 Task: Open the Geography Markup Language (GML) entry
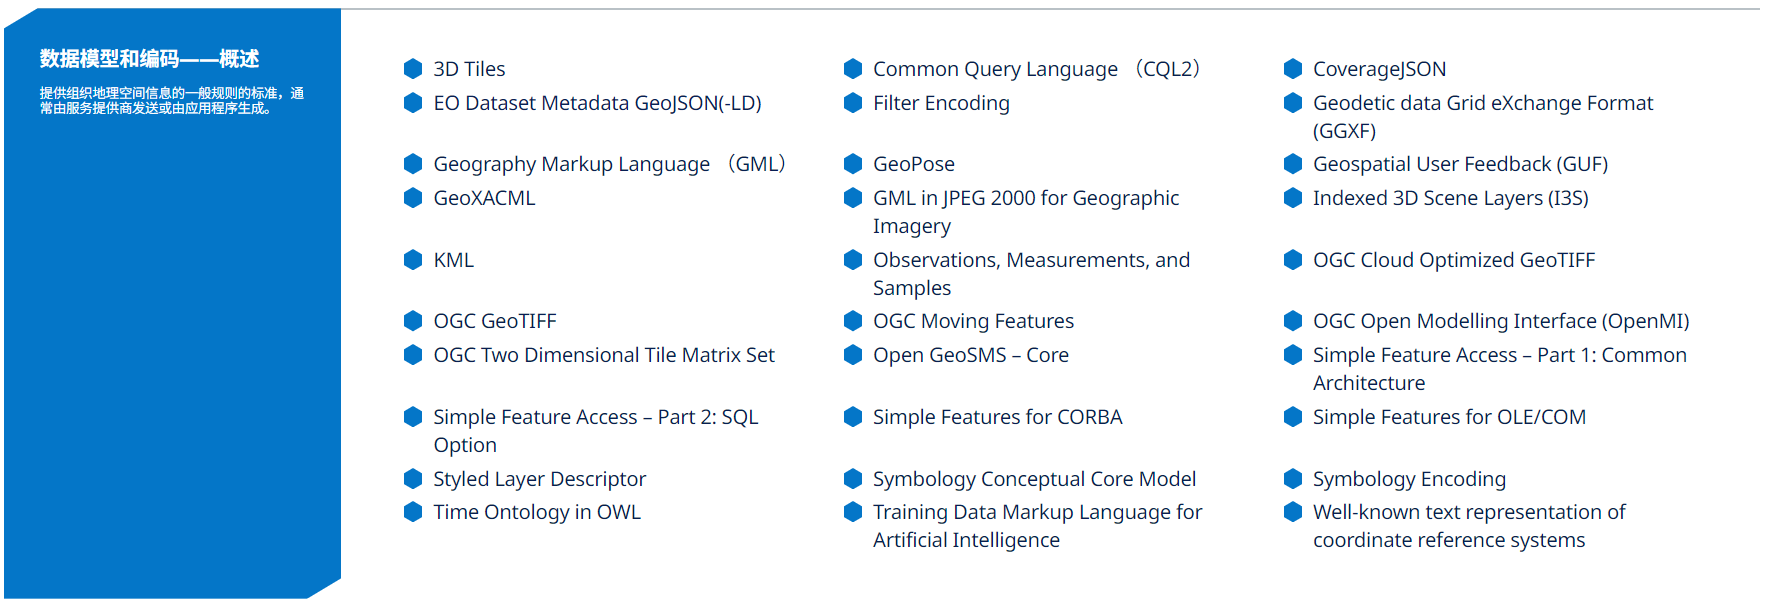point(610,164)
